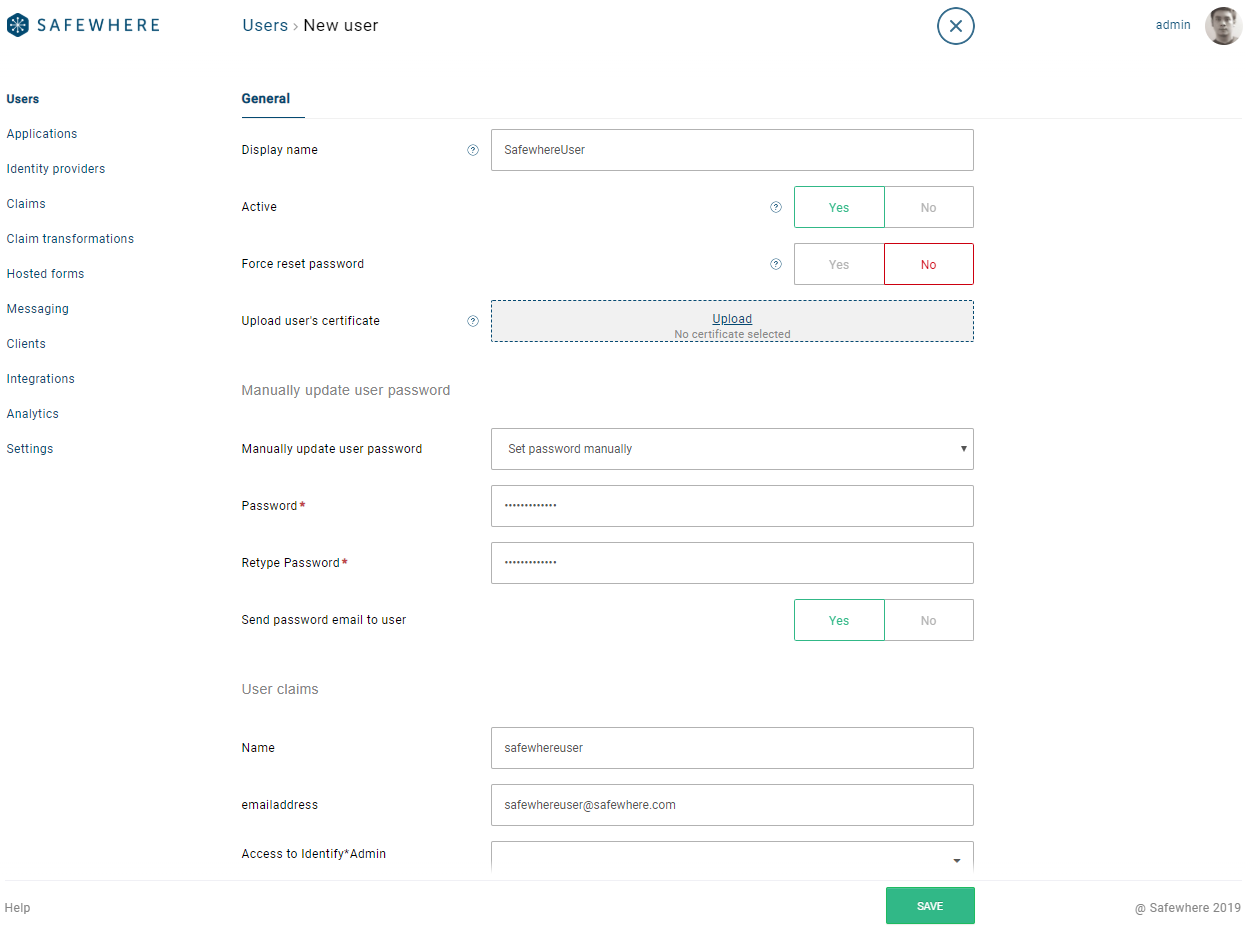Screen dimensions: 1246x930
Task: Expand the Access to Identify*Admin dropdown
Action: [956, 858]
